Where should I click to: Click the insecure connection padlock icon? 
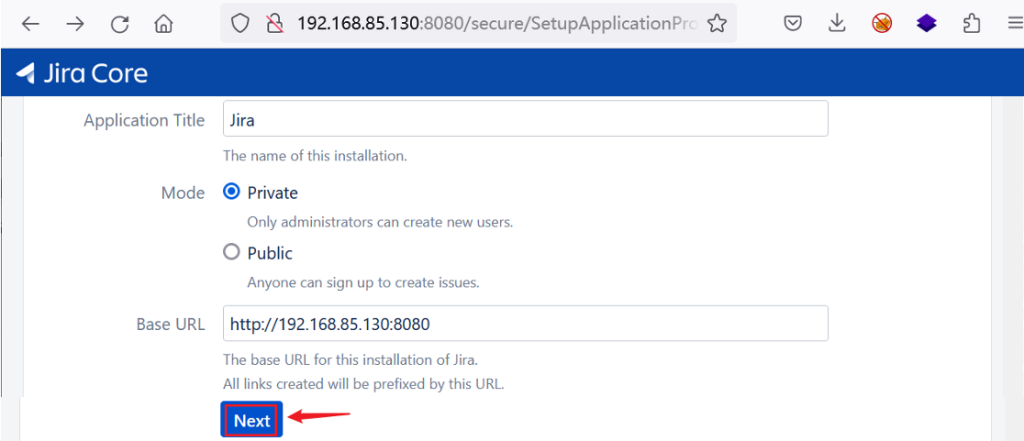click(276, 24)
